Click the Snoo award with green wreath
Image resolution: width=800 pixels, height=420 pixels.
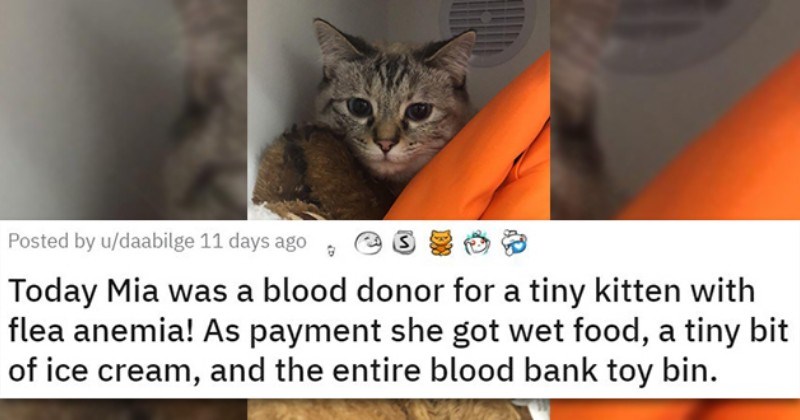[477, 243]
